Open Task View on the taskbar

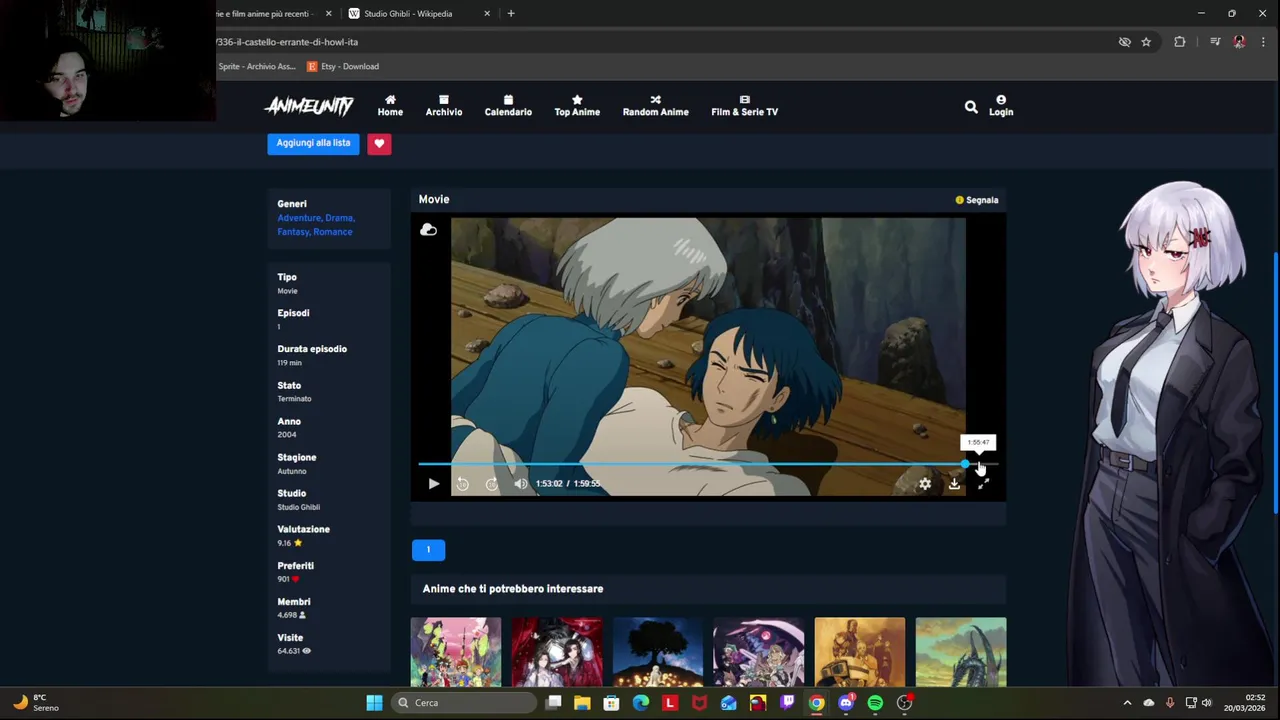point(553,703)
